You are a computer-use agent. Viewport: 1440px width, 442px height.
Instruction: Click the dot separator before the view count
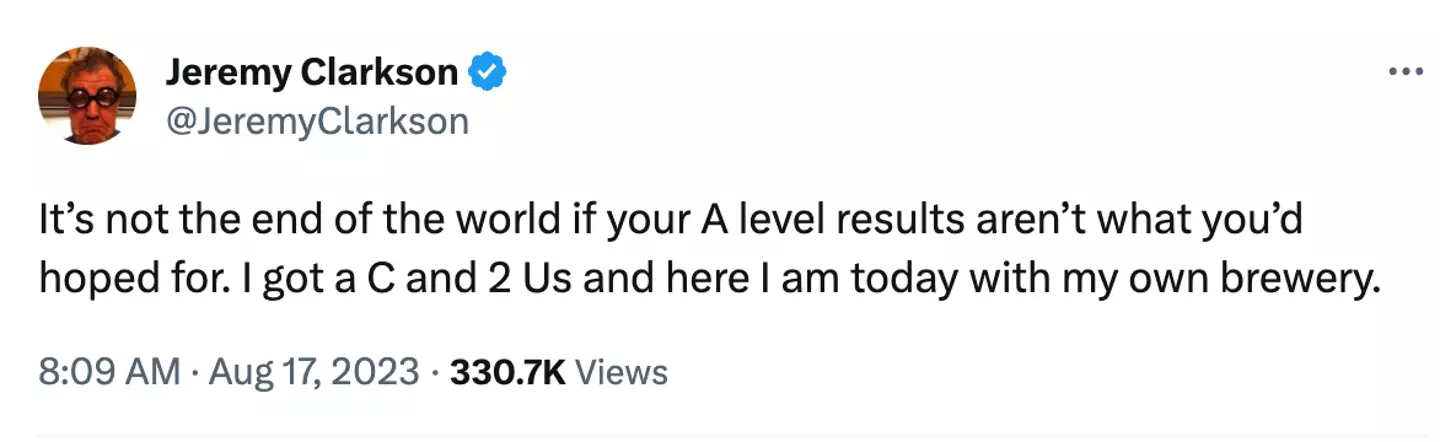(x=435, y=372)
